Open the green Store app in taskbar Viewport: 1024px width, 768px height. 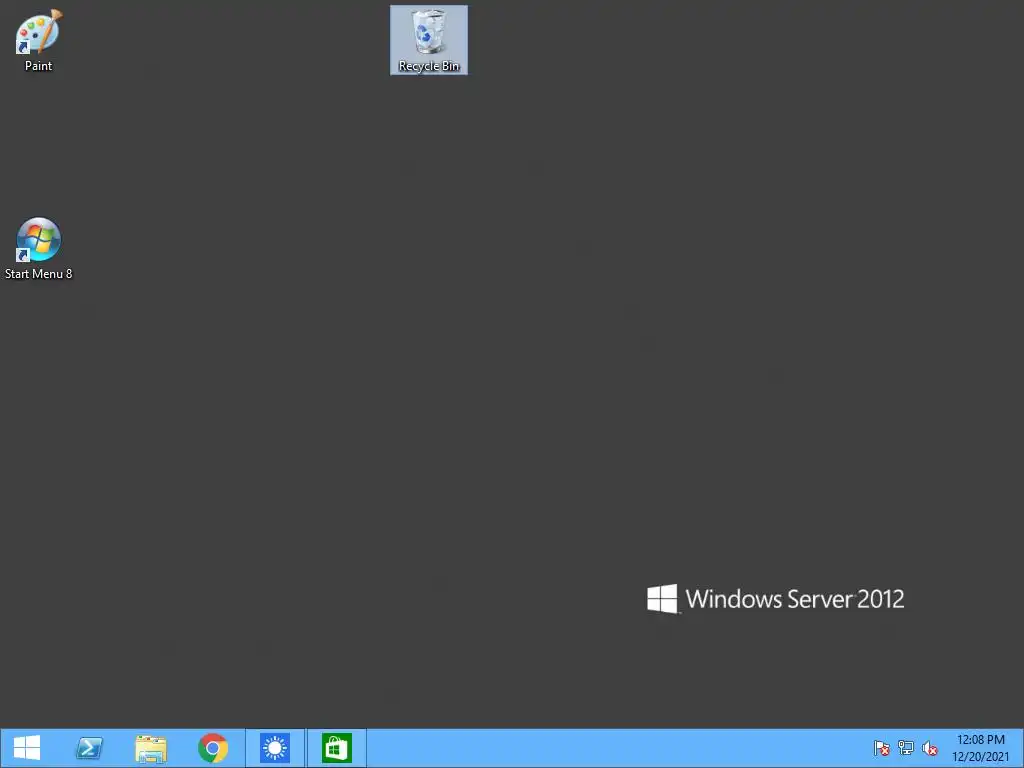[337, 748]
